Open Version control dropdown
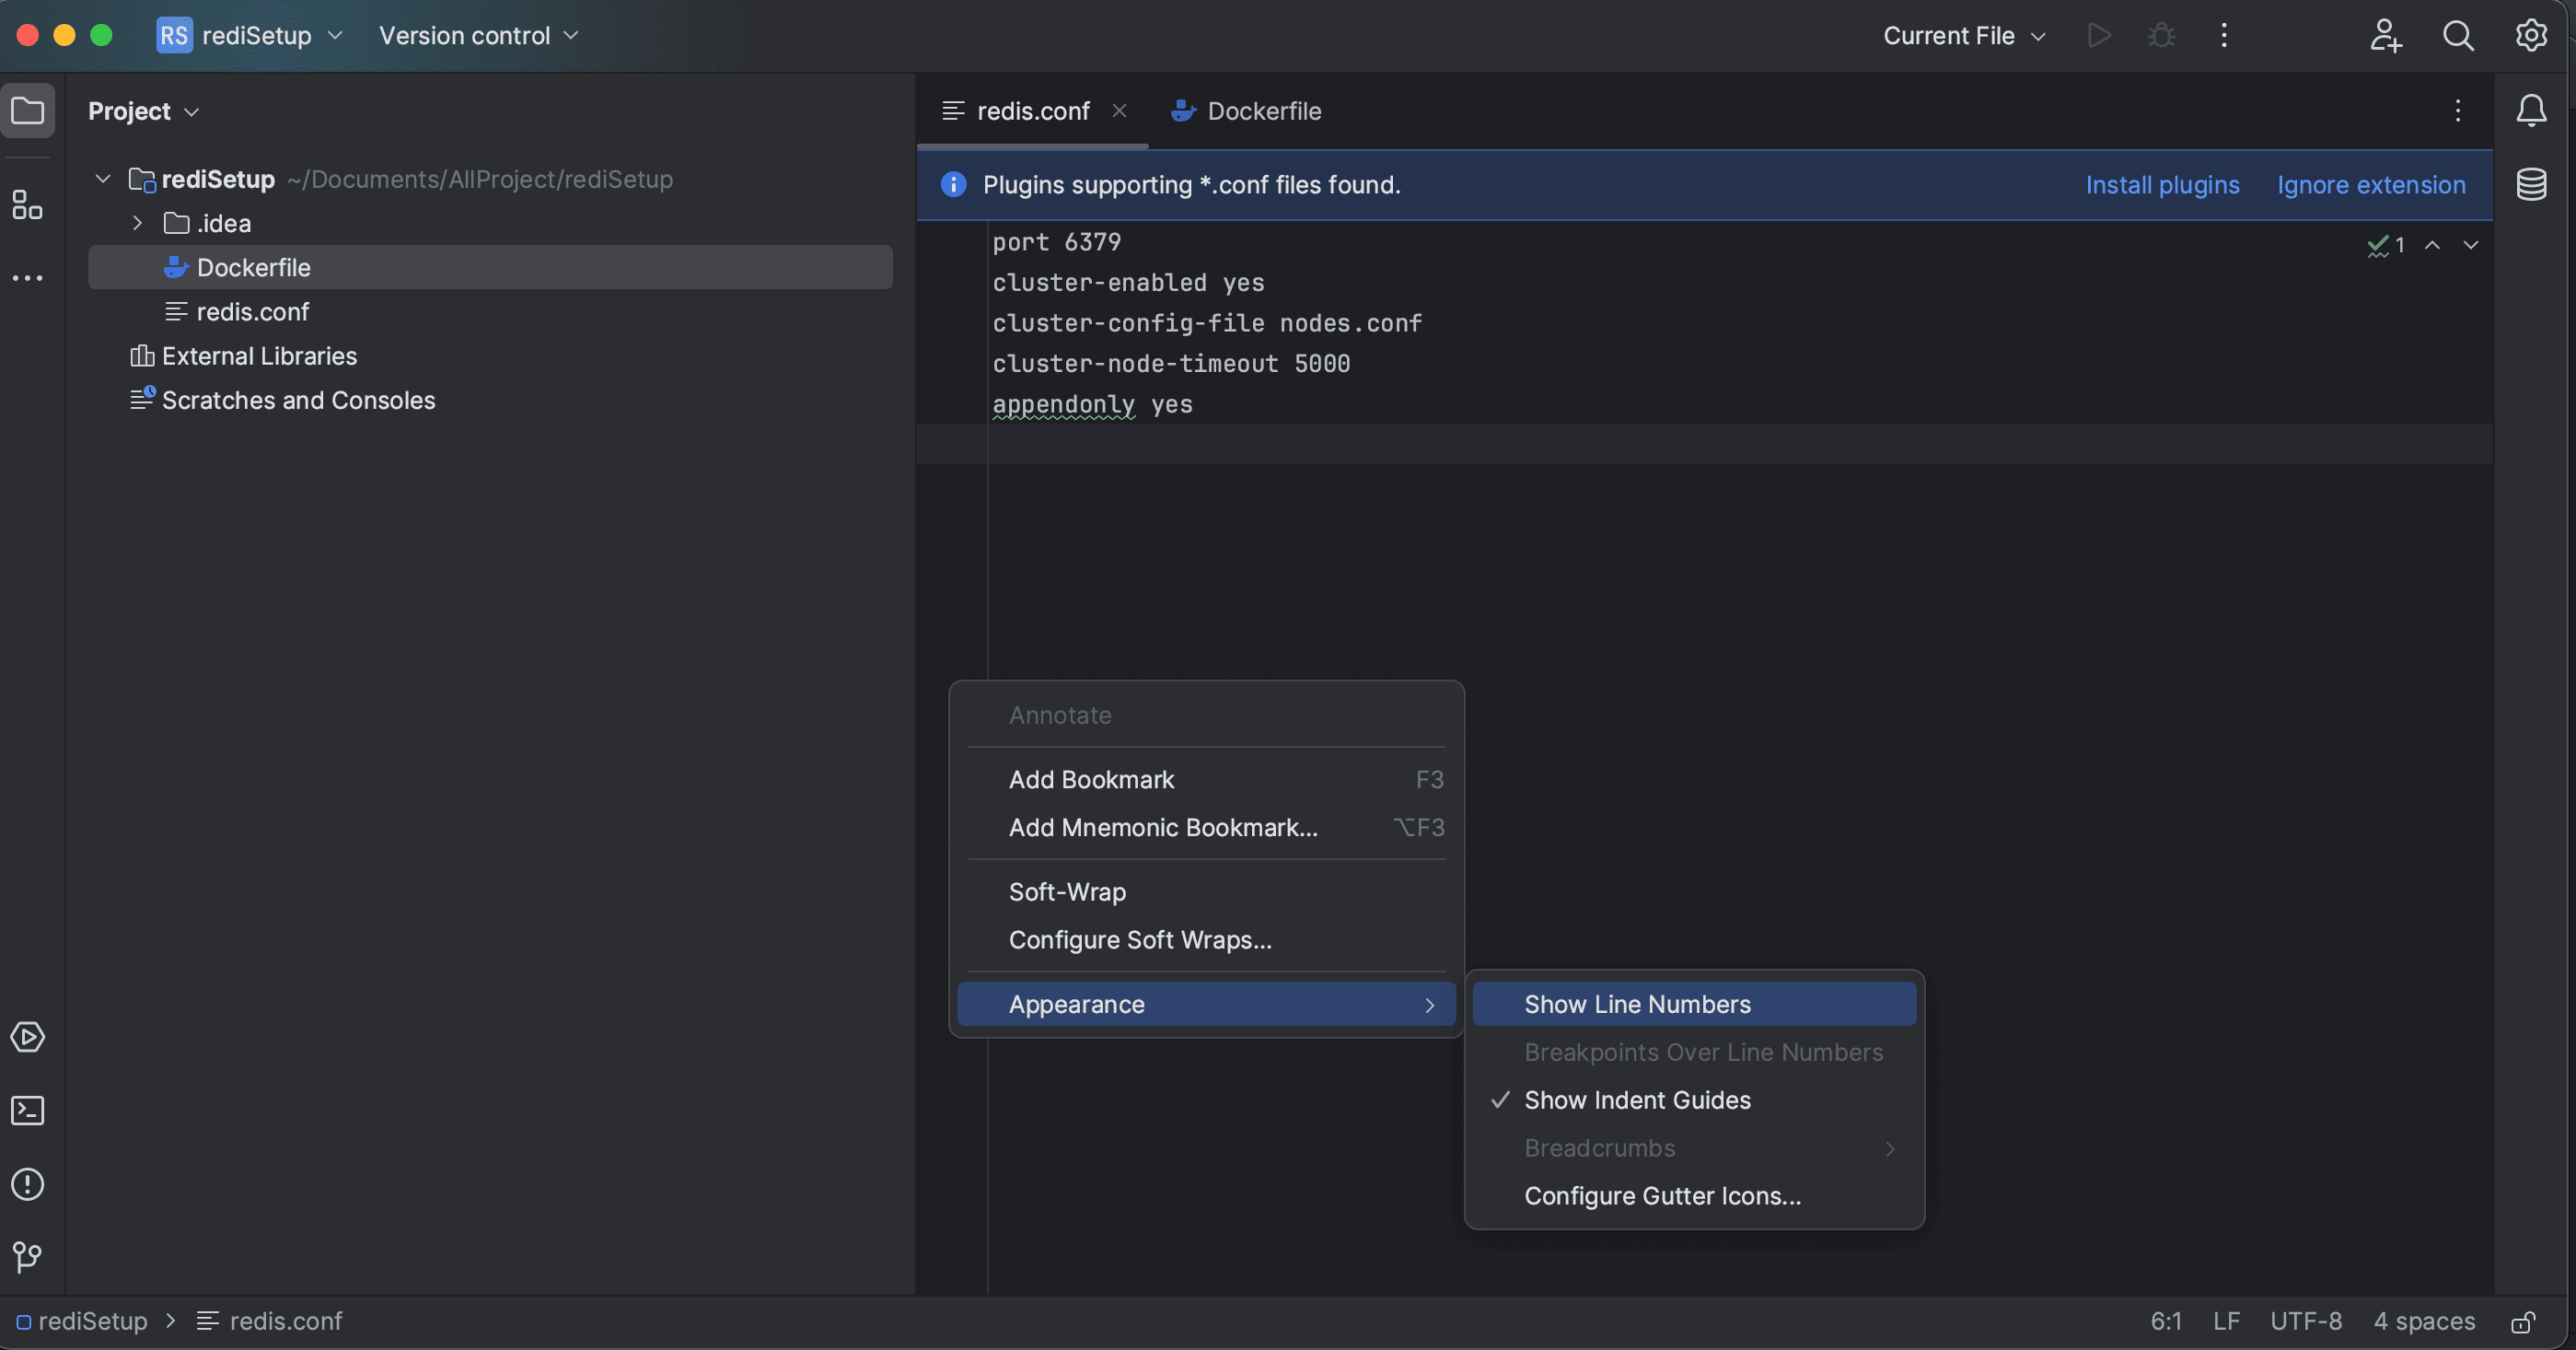The height and width of the screenshot is (1350, 2576). coord(479,36)
